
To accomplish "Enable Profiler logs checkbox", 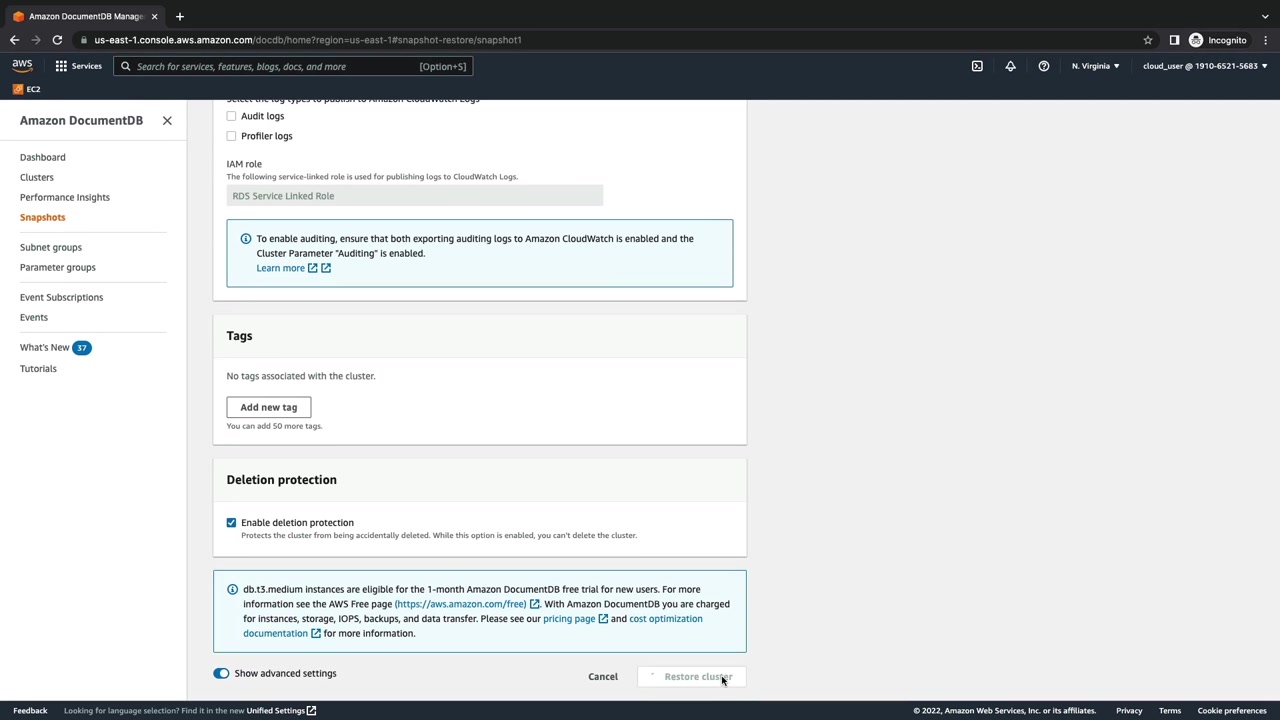I will pyautogui.click(x=232, y=136).
